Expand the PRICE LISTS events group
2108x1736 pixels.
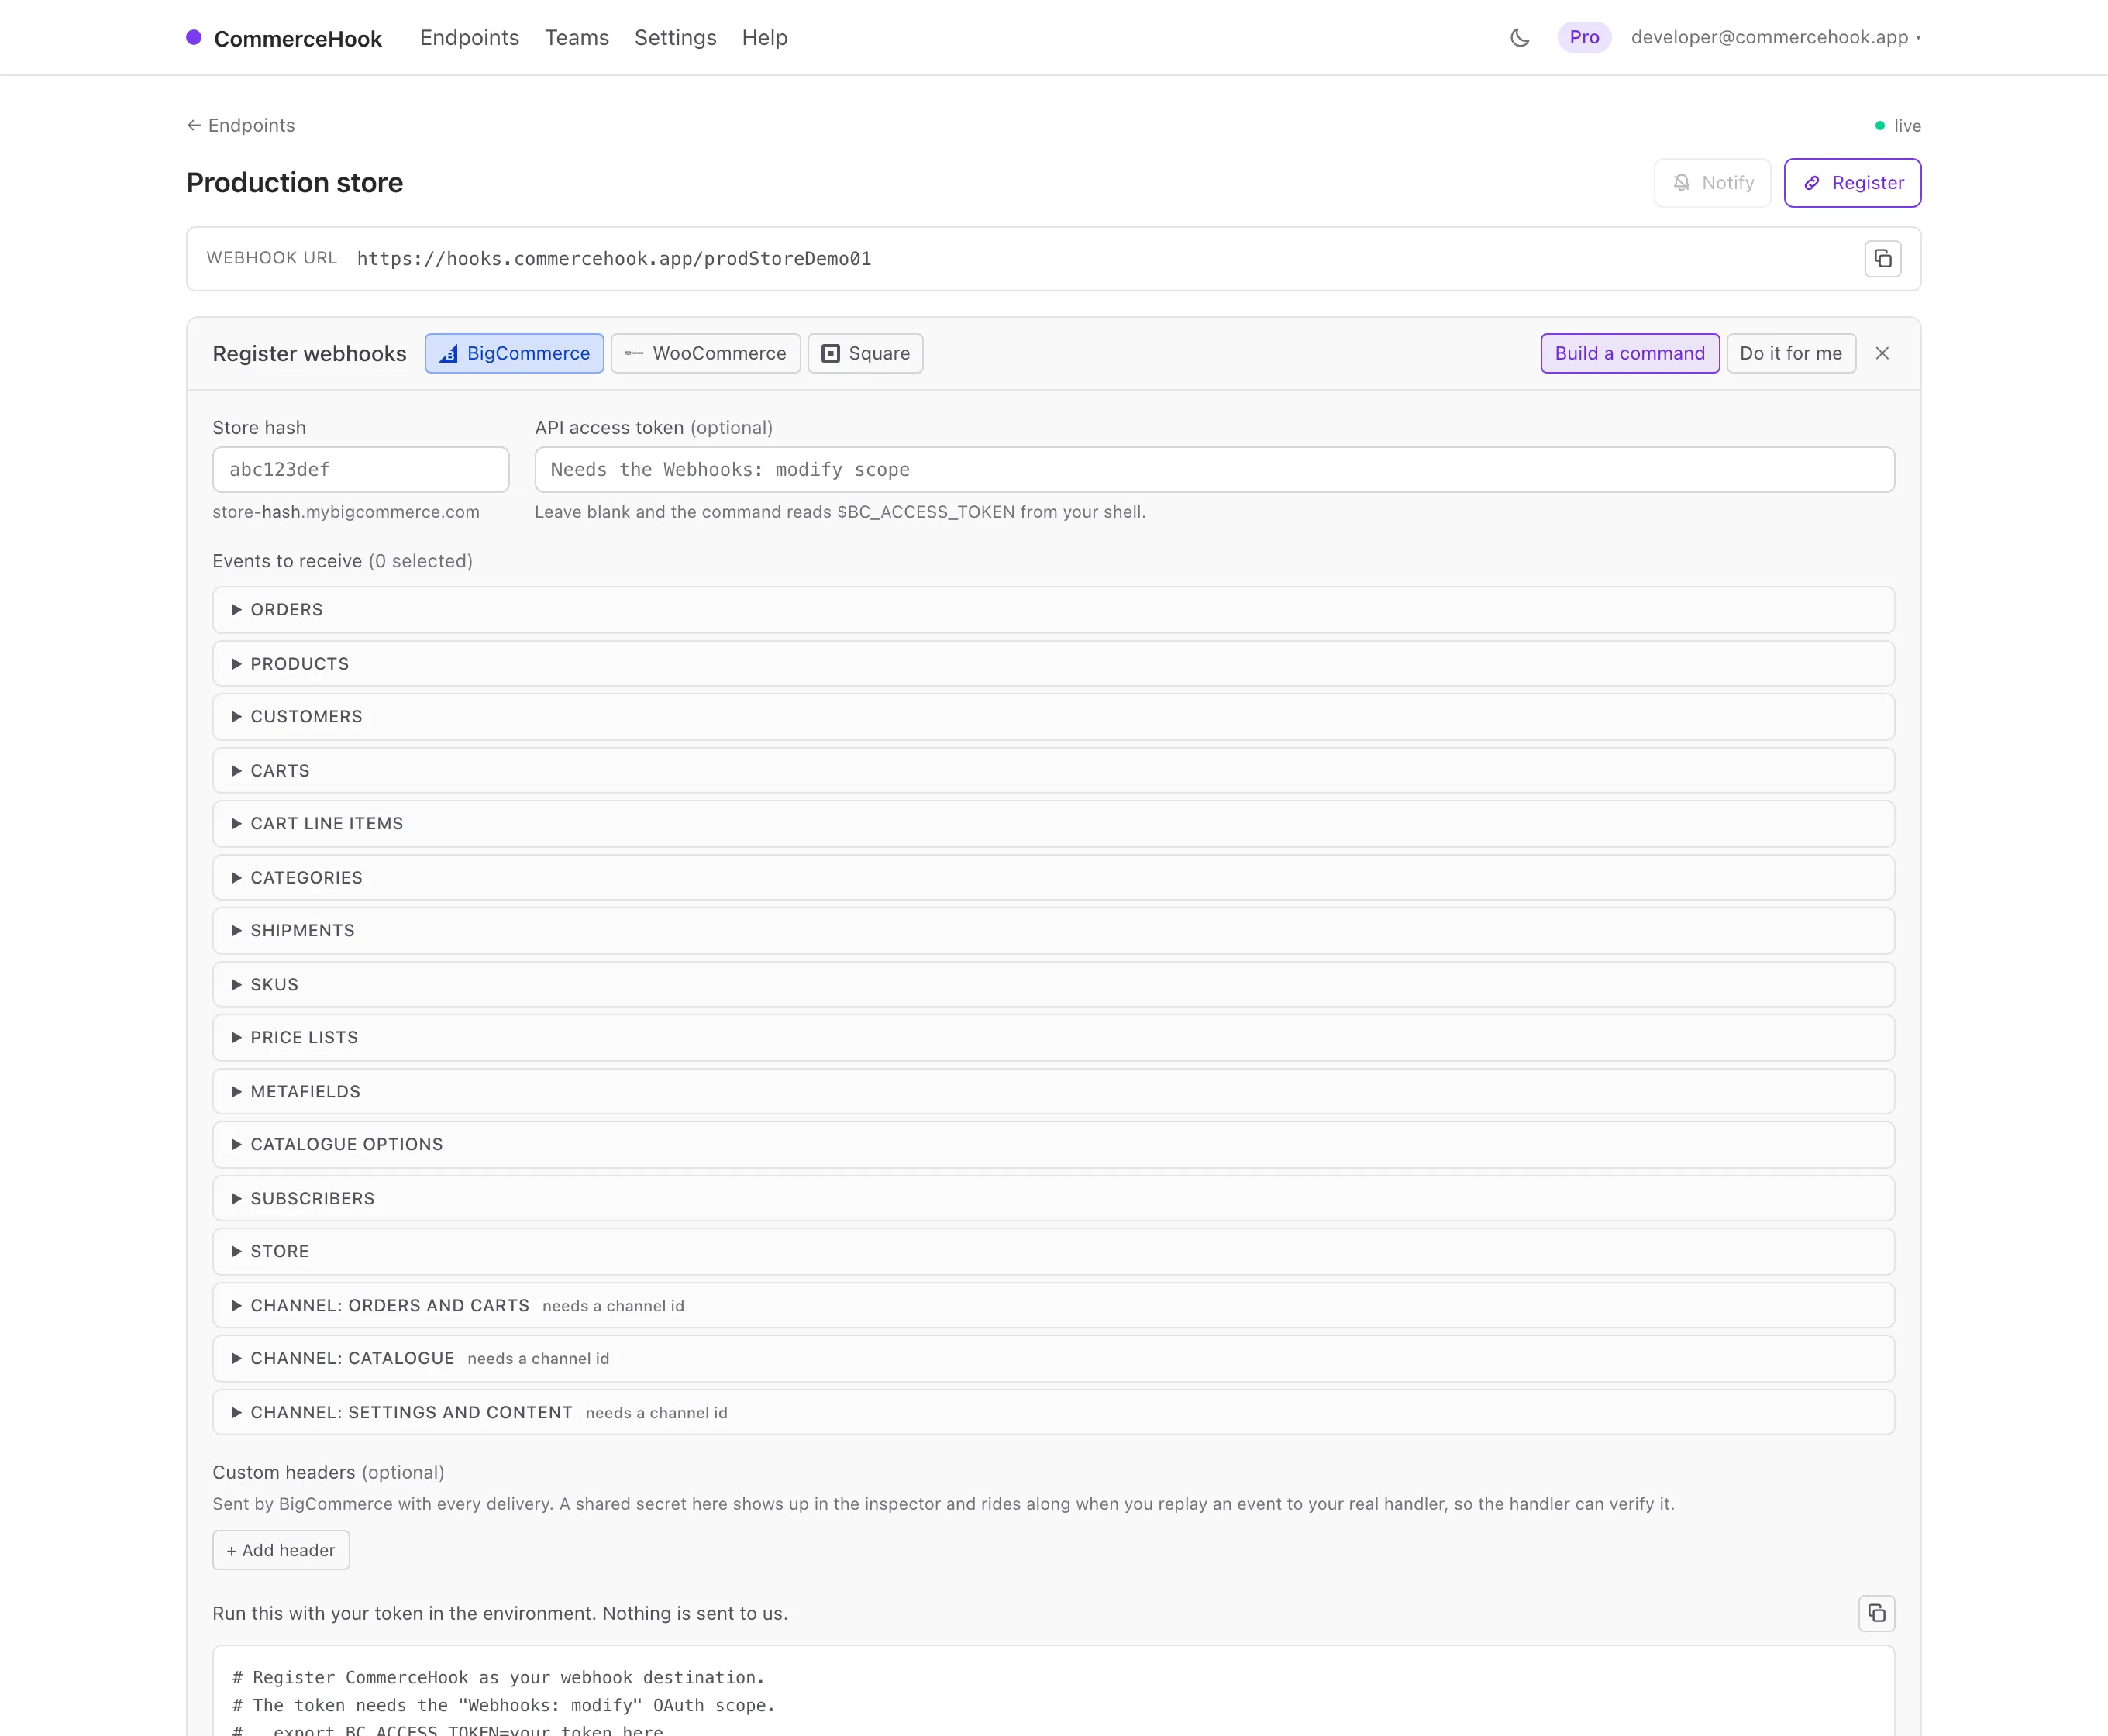point(1053,1037)
